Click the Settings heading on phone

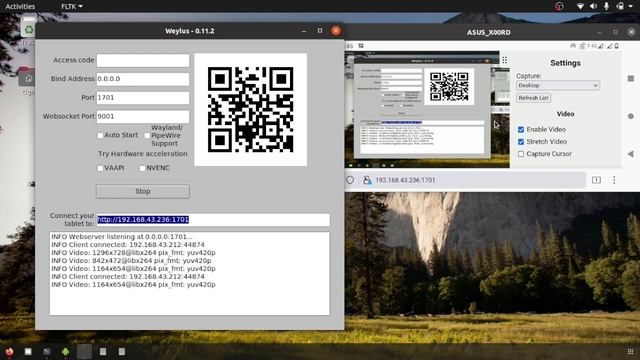tap(565, 63)
